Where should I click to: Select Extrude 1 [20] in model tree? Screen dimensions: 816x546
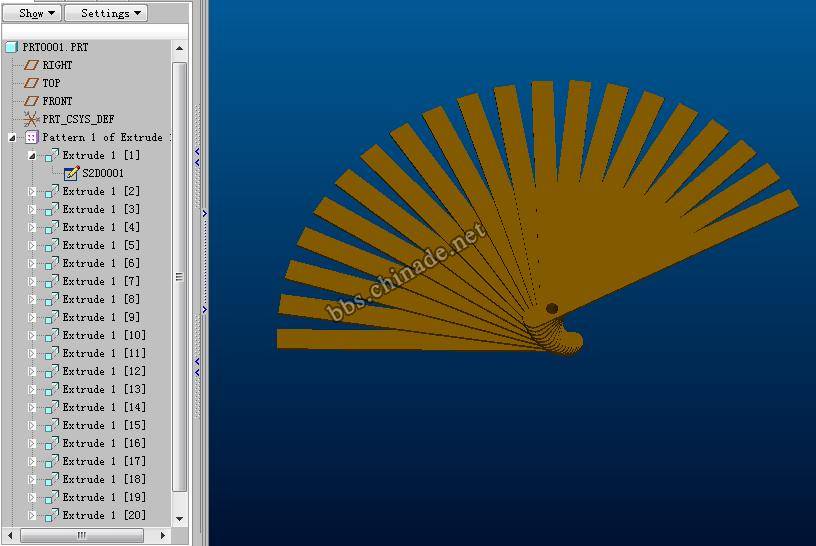103,515
